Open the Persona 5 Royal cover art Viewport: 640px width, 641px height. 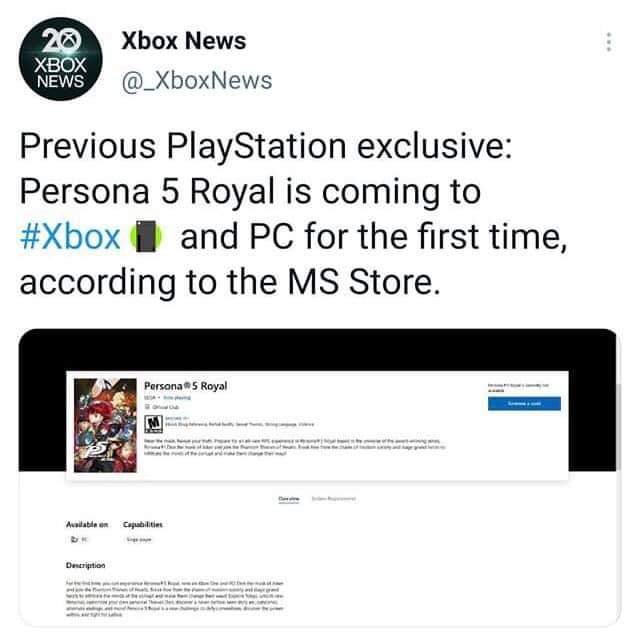(105, 426)
